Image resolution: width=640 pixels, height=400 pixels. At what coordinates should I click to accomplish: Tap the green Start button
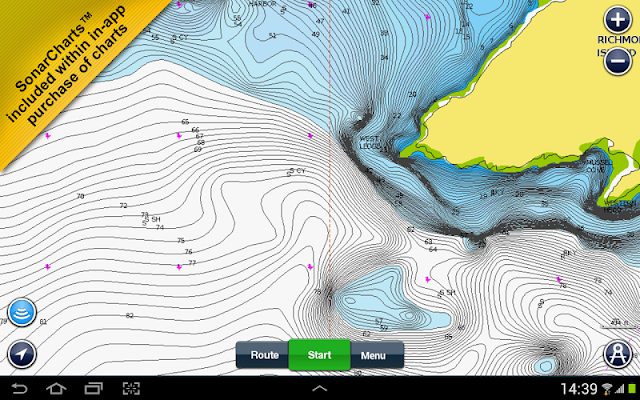tap(320, 355)
